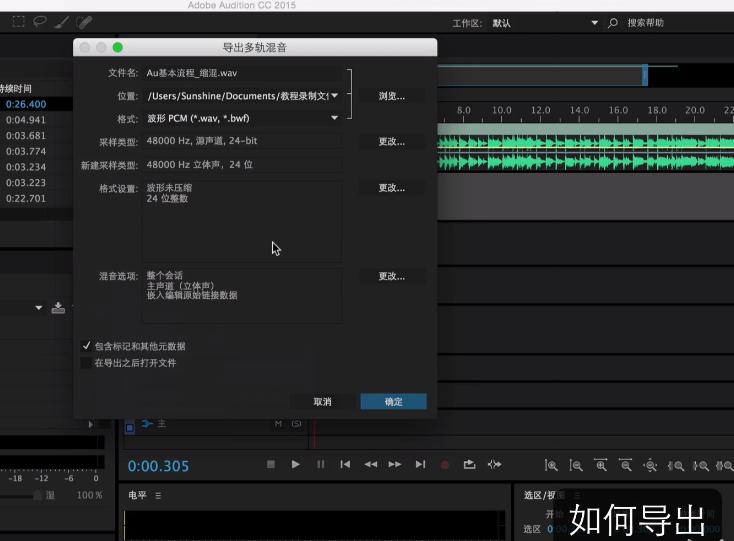Click the fast forward button
The image size is (734, 541).
point(395,464)
